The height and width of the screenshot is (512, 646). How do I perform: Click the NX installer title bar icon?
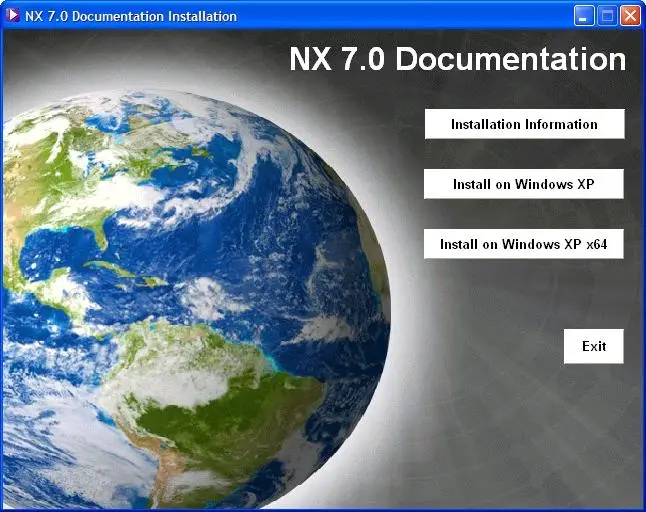[x=13, y=16]
